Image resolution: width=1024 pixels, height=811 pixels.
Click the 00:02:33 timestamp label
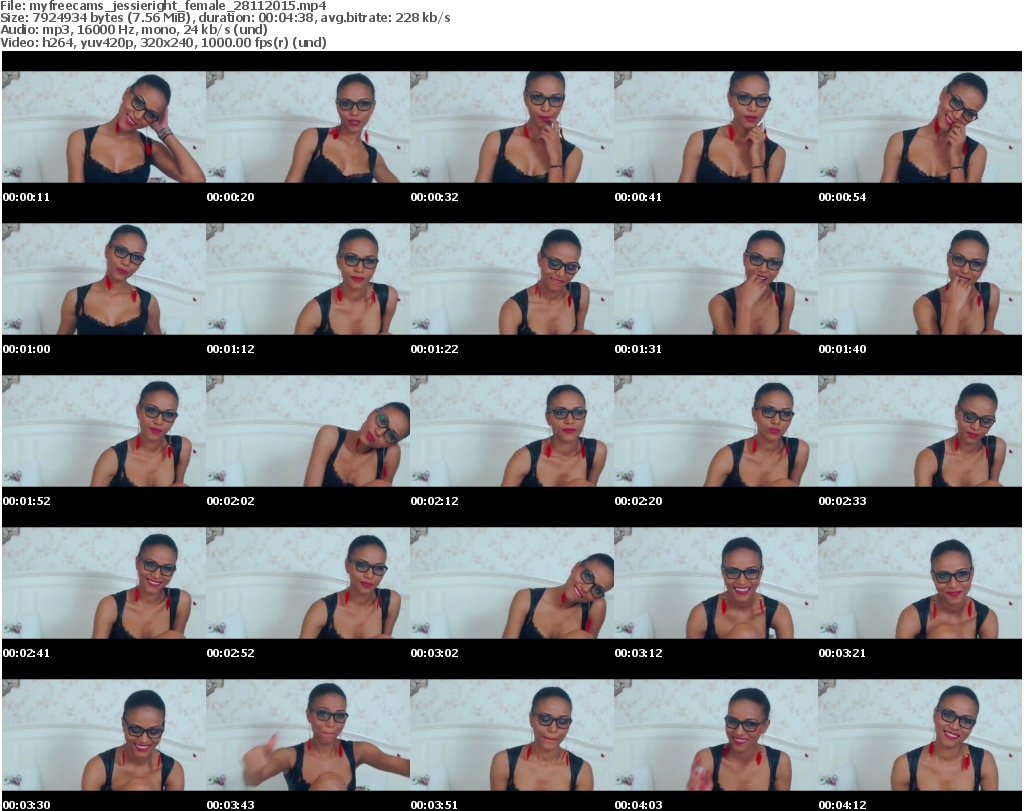pyautogui.click(x=842, y=501)
